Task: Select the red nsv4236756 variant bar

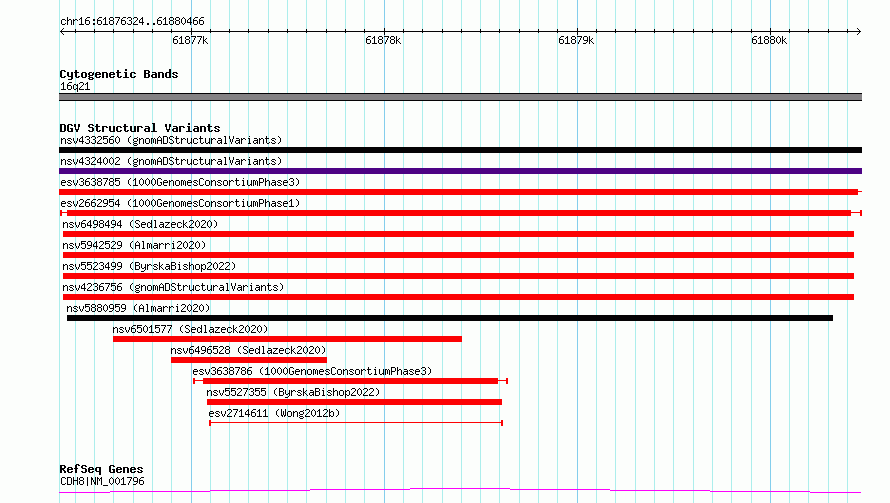Action: [x=459, y=297]
